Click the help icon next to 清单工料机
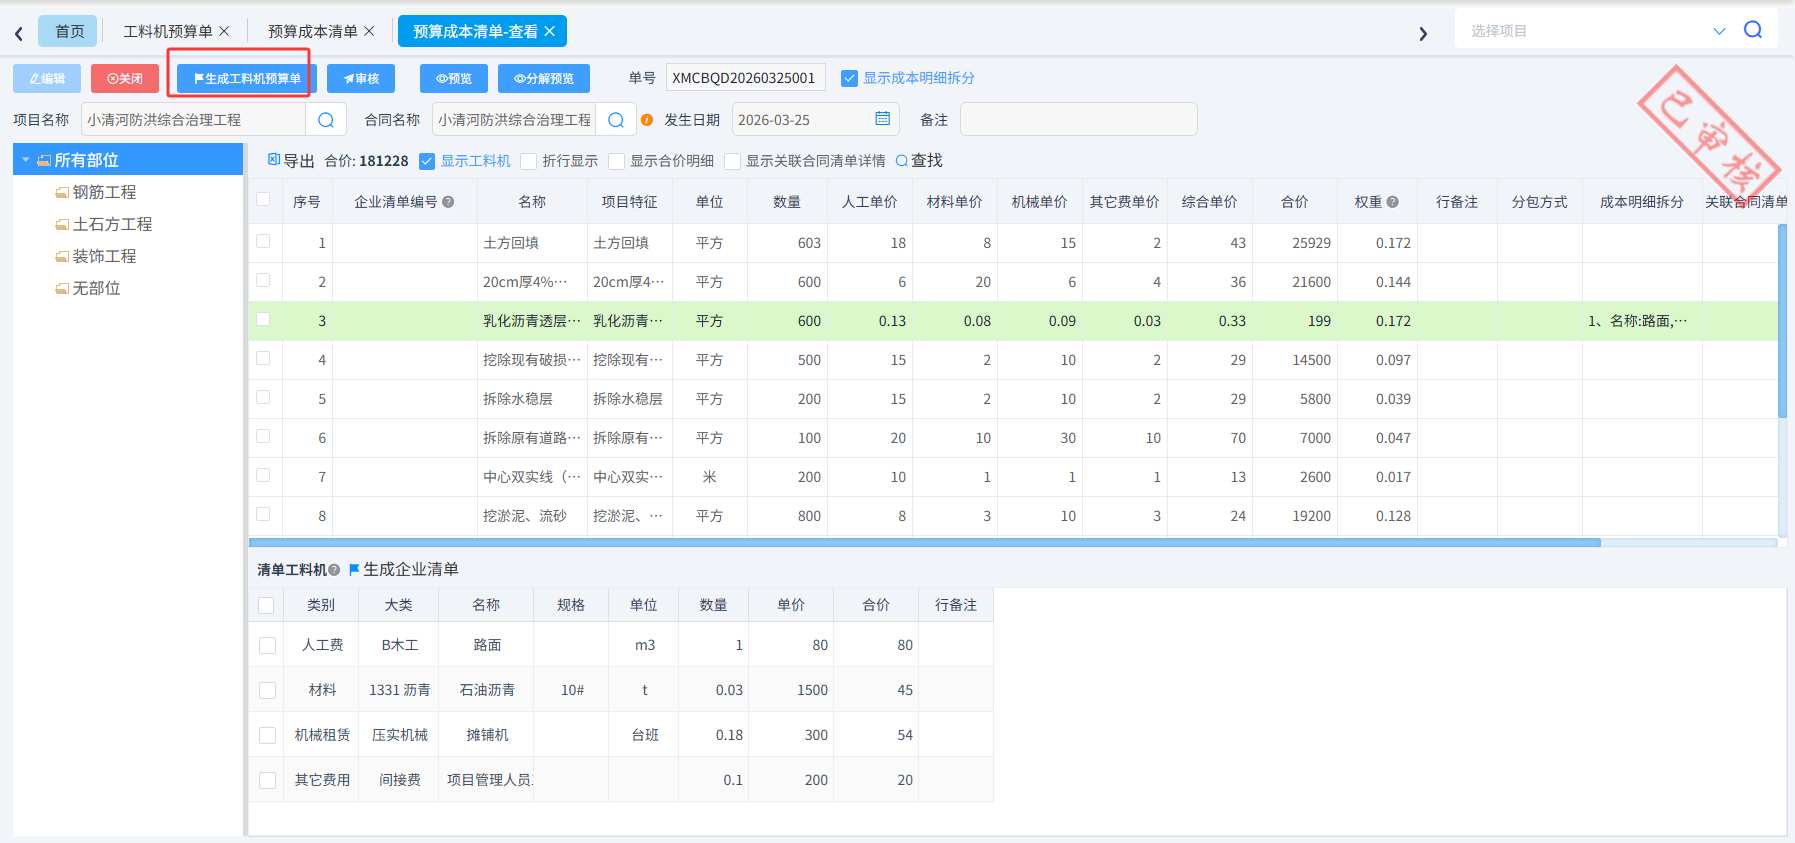Image resolution: width=1795 pixels, height=843 pixels. coord(334,570)
